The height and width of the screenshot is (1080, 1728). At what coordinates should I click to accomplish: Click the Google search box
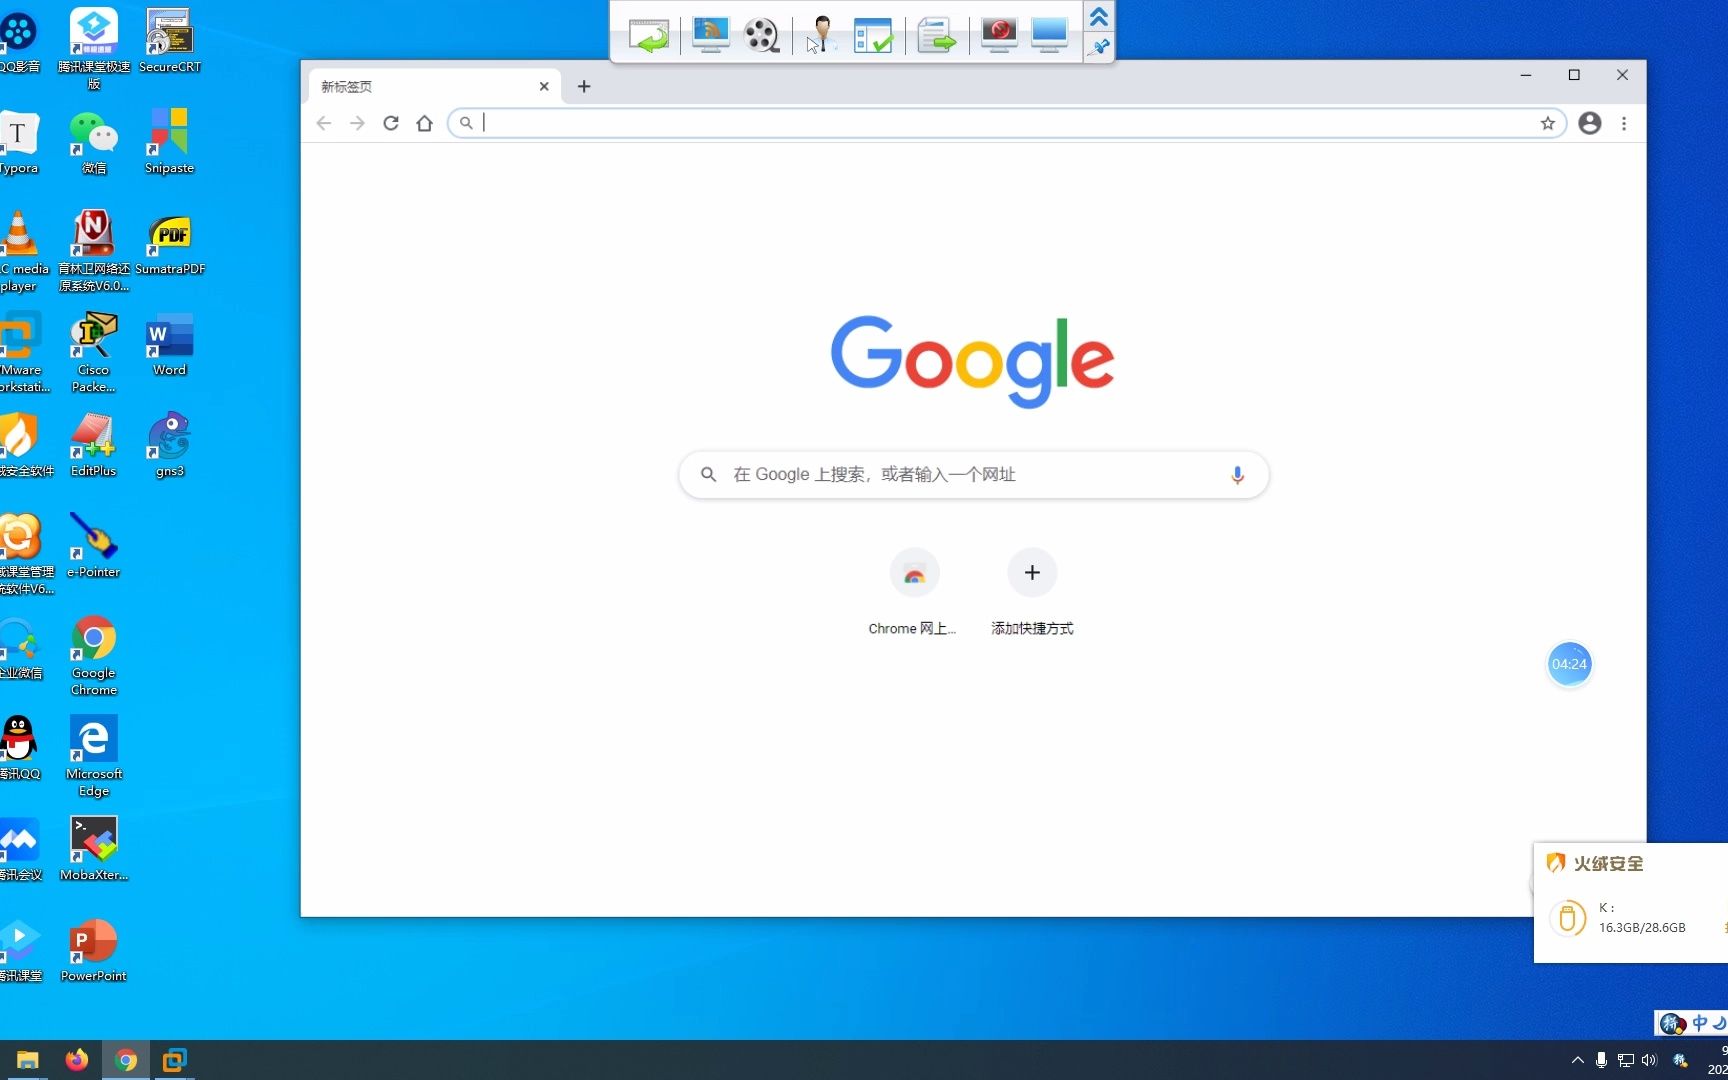pyautogui.click(x=973, y=474)
